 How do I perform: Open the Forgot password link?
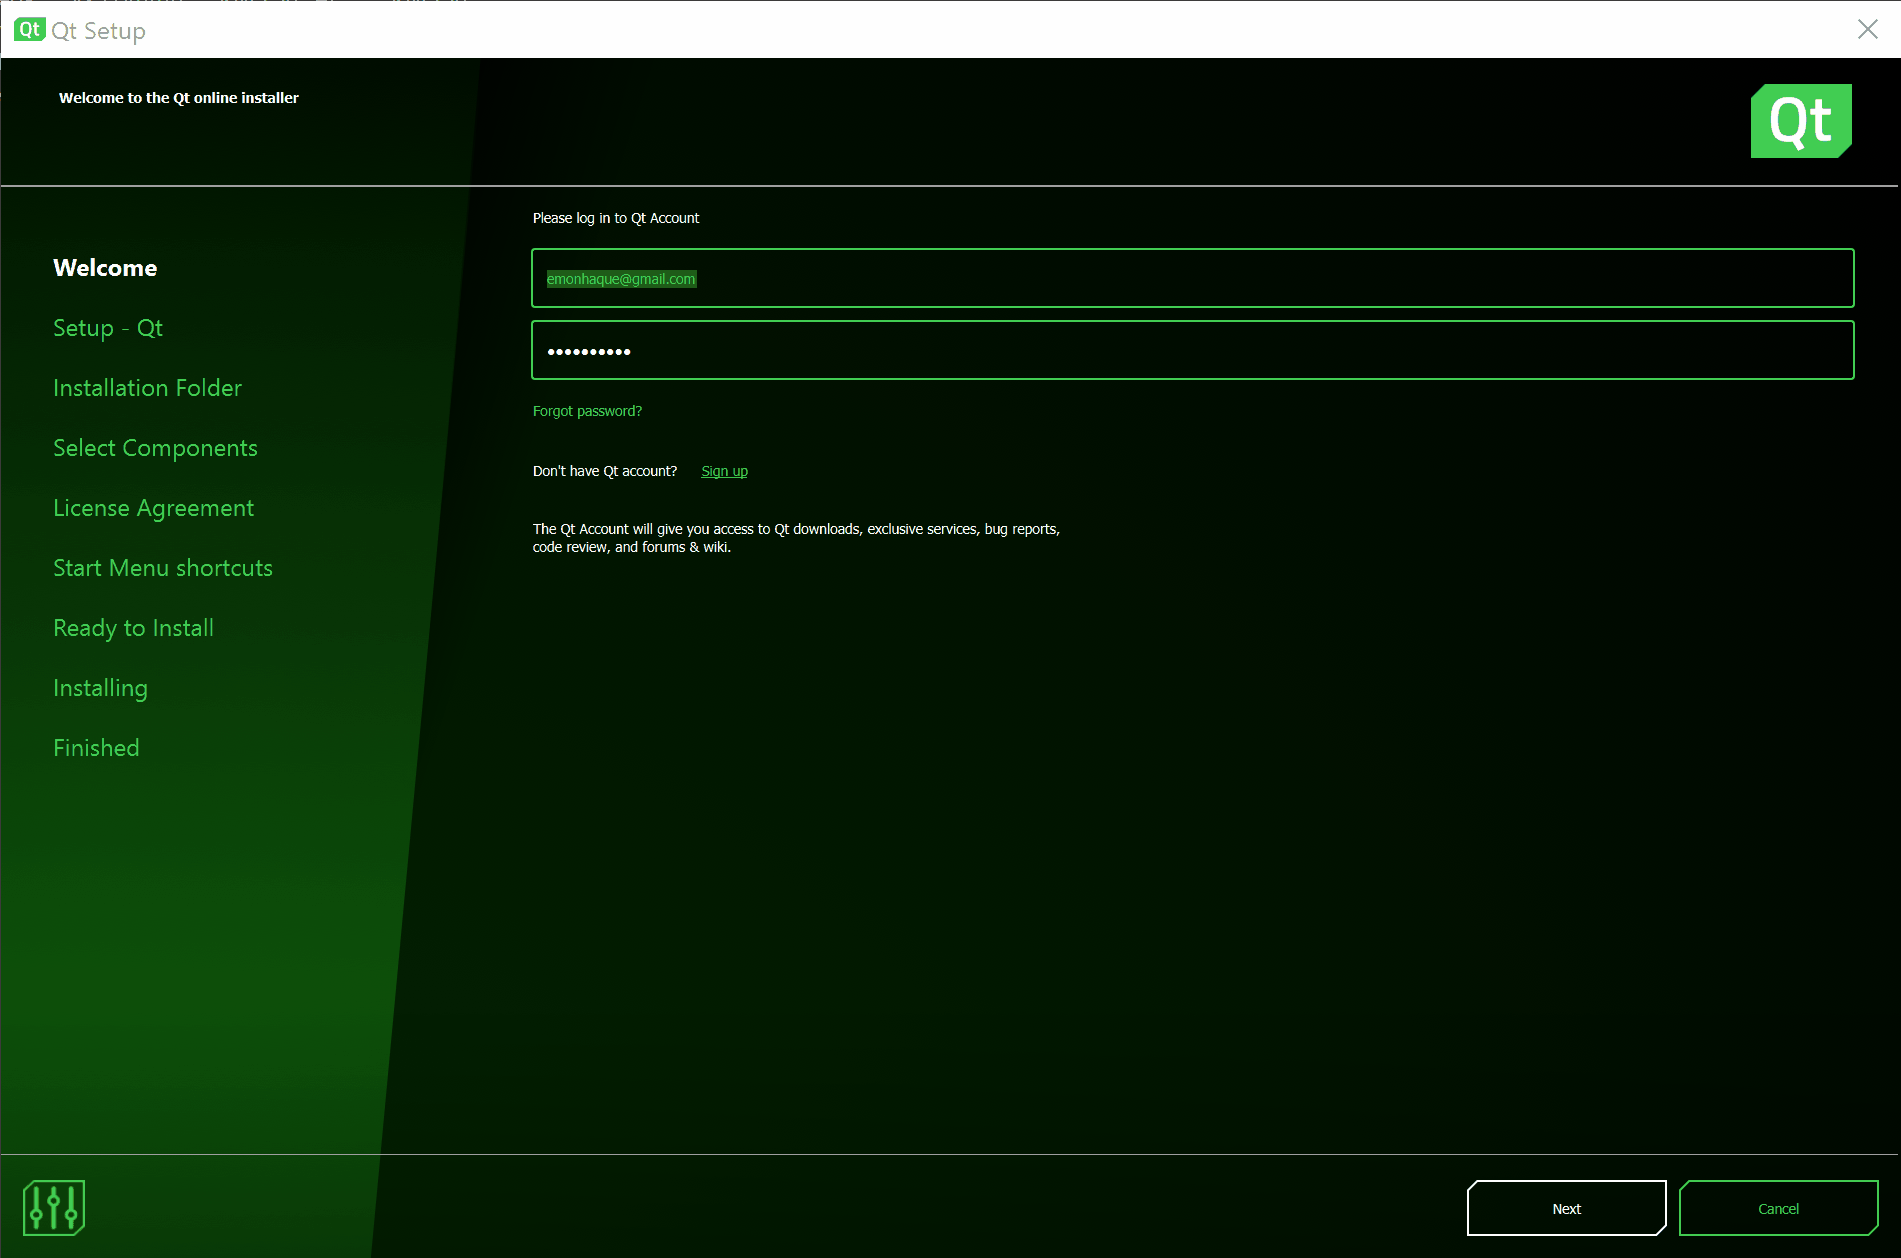(587, 410)
